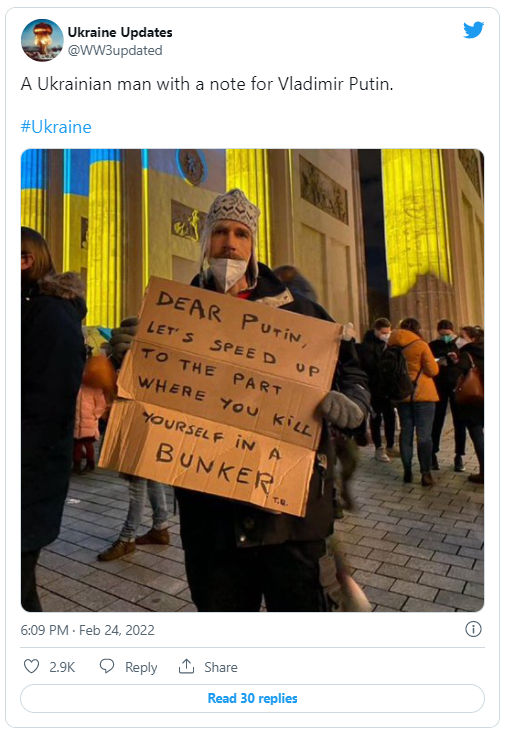Follow the #Ukraine hashtag link

(56, 127)
